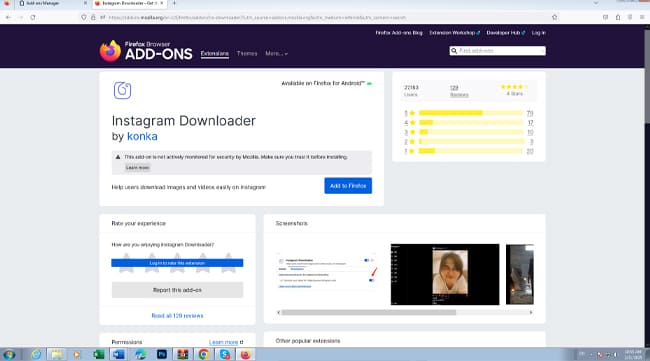
Task: Click the Add to Firefox button
Action: (348, 186)
